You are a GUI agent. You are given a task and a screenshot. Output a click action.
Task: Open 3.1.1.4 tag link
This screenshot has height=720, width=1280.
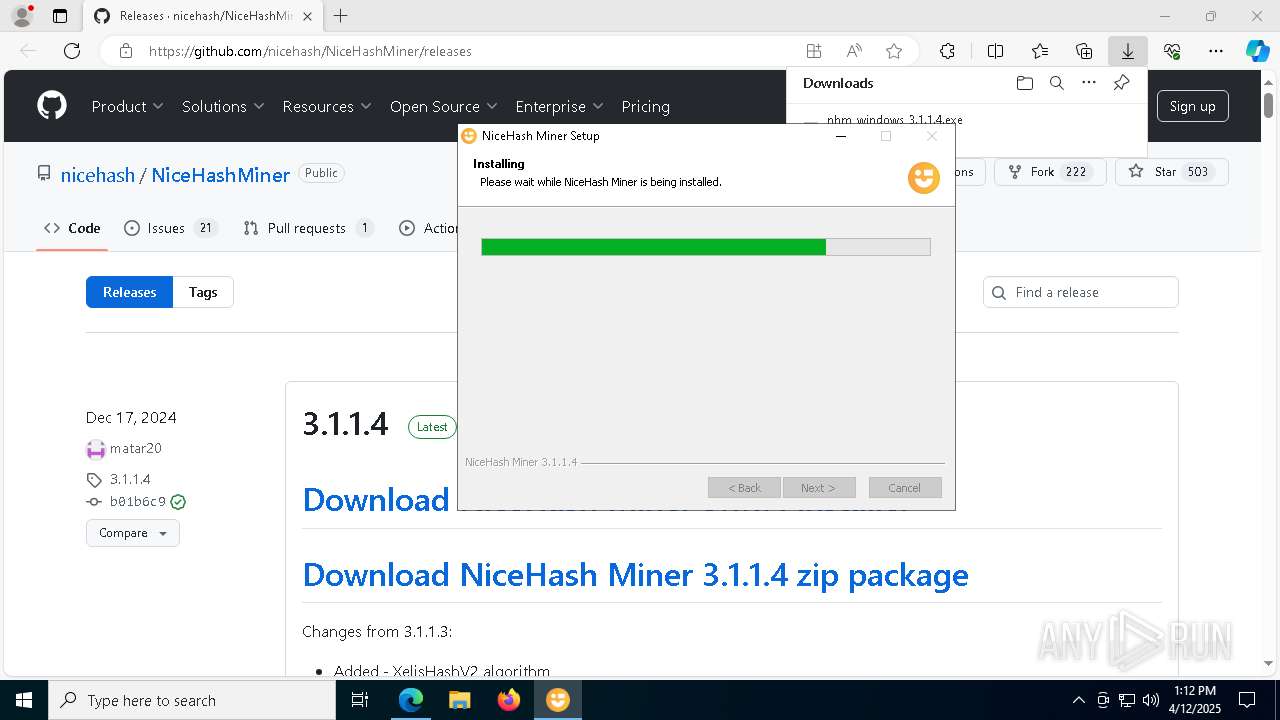coord(130,479)
